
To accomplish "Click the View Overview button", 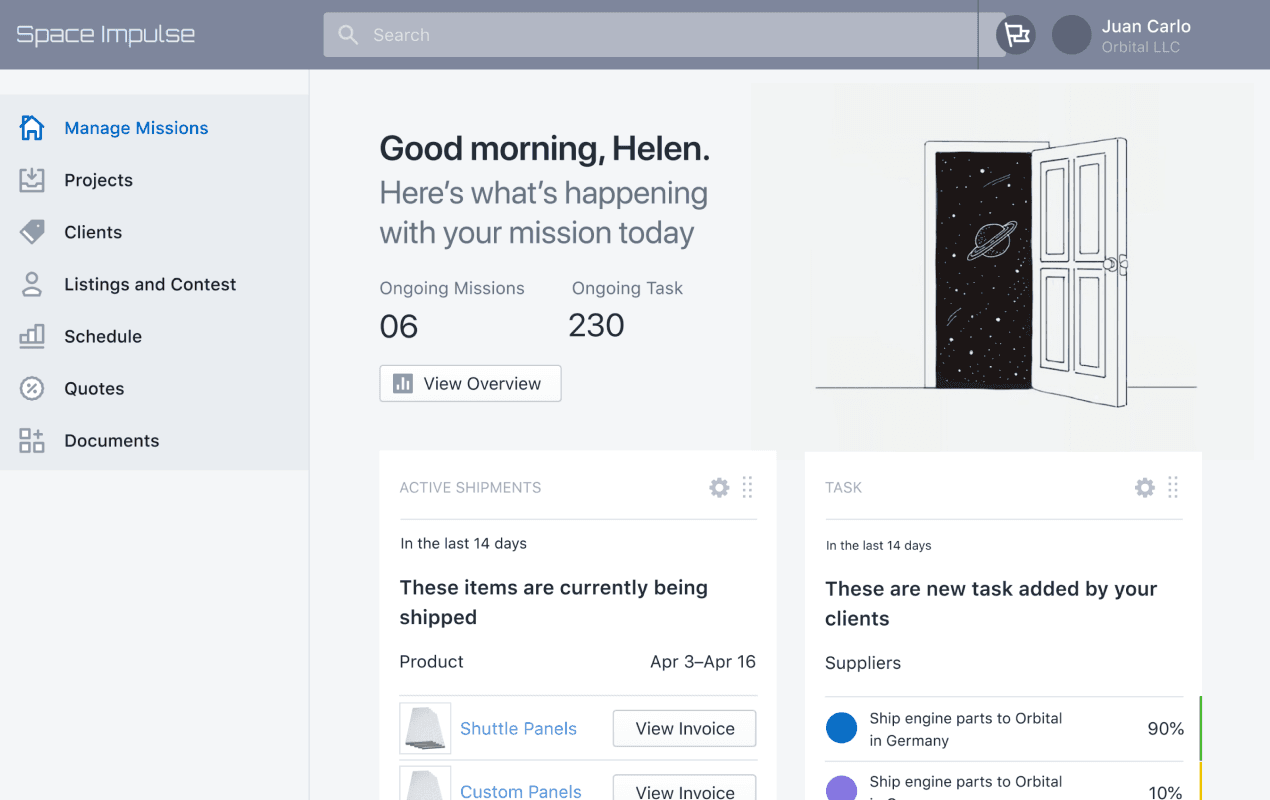I will [470, 384].
